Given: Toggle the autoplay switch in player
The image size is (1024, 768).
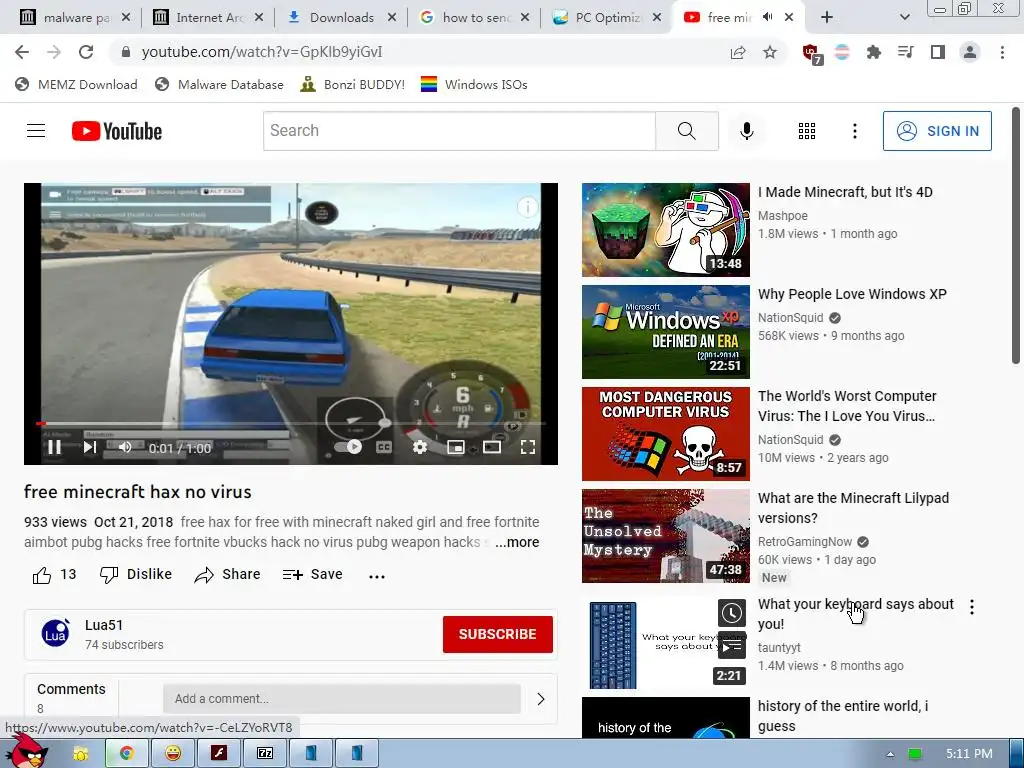Looking at the screenshot, I should click(x=348, y=447).
